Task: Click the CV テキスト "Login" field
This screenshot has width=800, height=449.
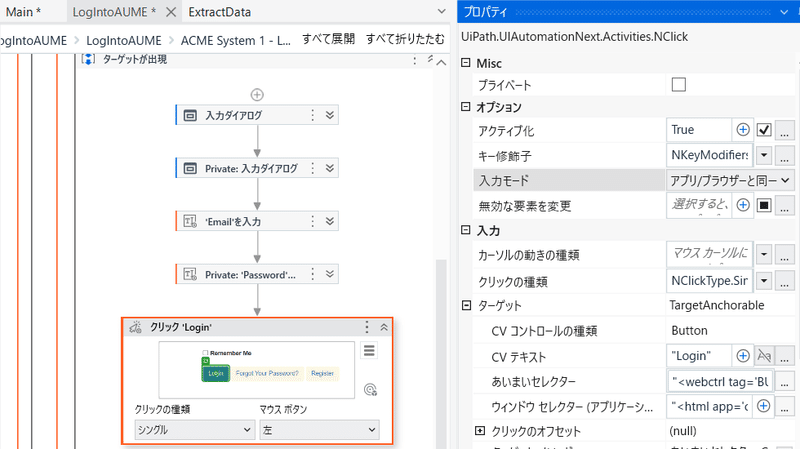Action: click(698, 356)
